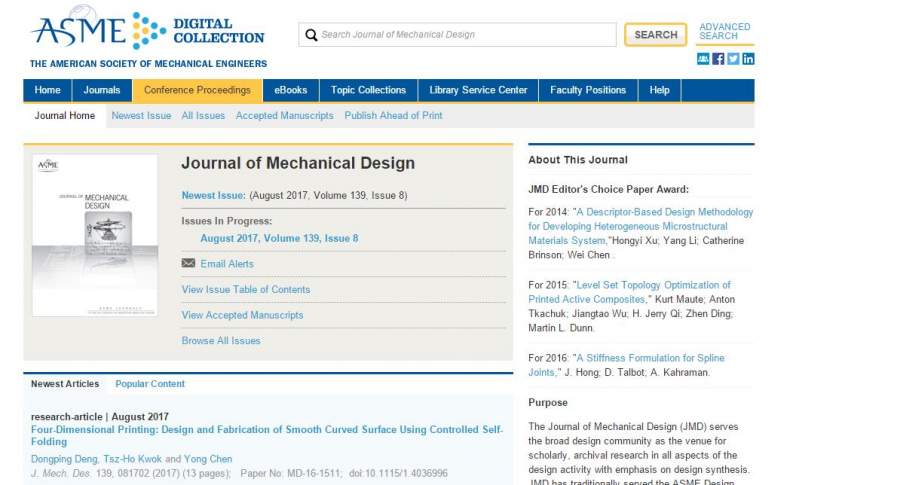The image size is (900, 485).
Task: Click the doi:10.1115/1.4036996 citation text
Action: point(398,474)
